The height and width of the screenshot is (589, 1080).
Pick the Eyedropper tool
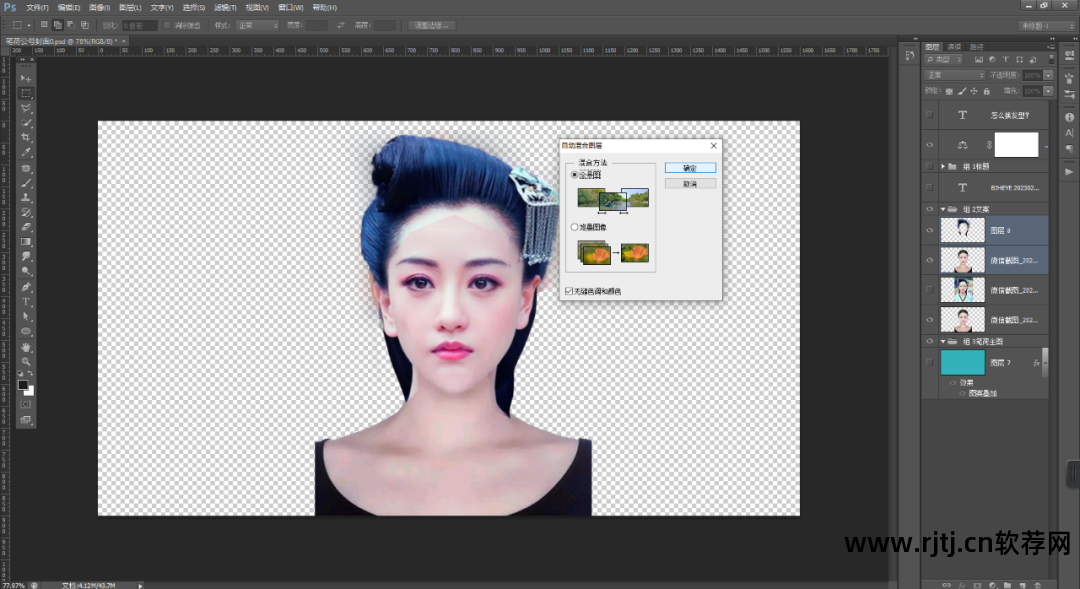(26, 152)
